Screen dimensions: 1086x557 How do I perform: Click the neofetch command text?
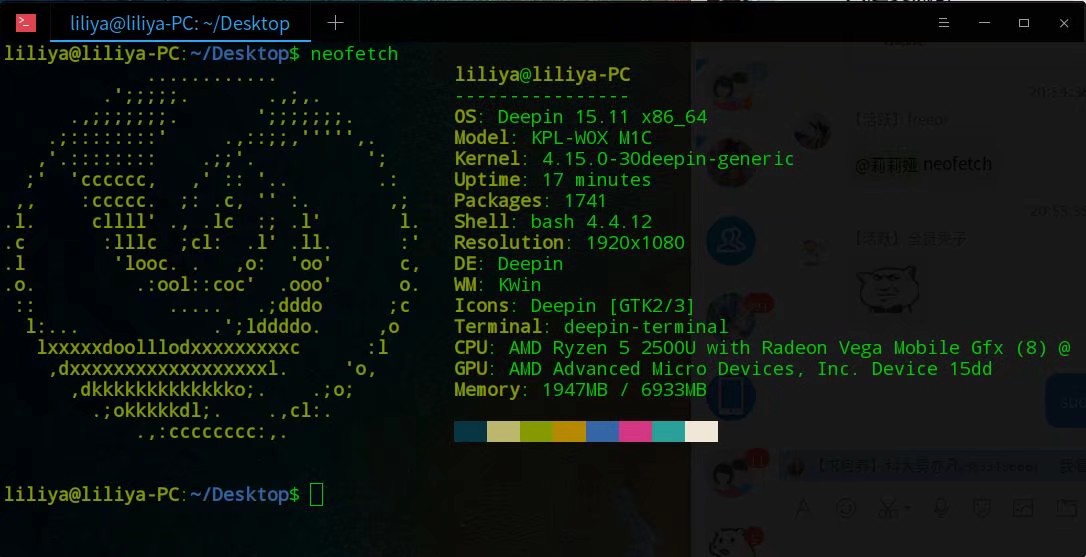pos(354,53)
